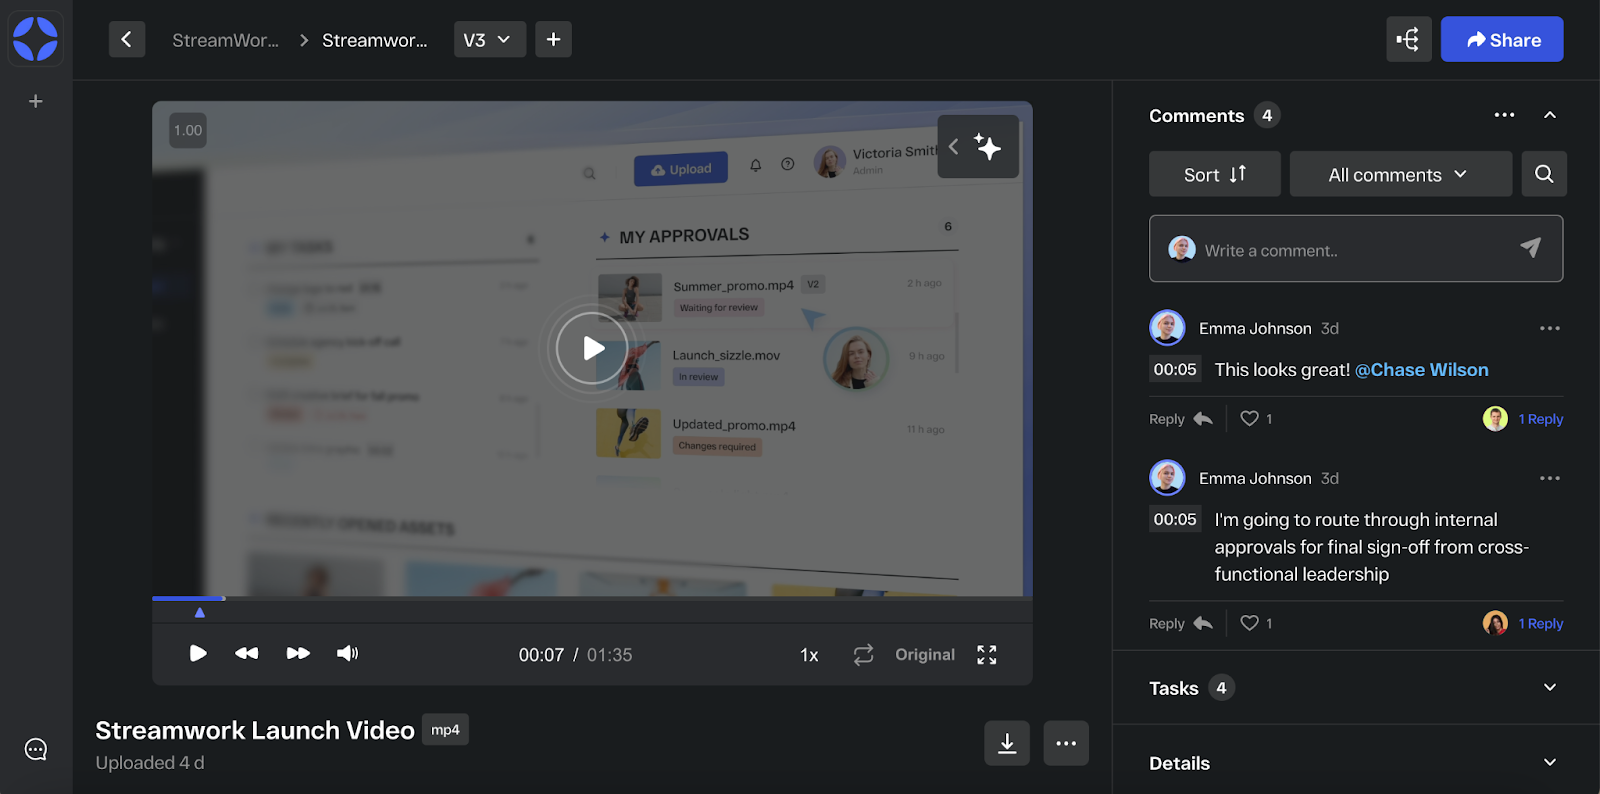Open options for 'route through internal' comment
The width and height of the screenshot is (1600, 794).
[x=1550, y=478]
